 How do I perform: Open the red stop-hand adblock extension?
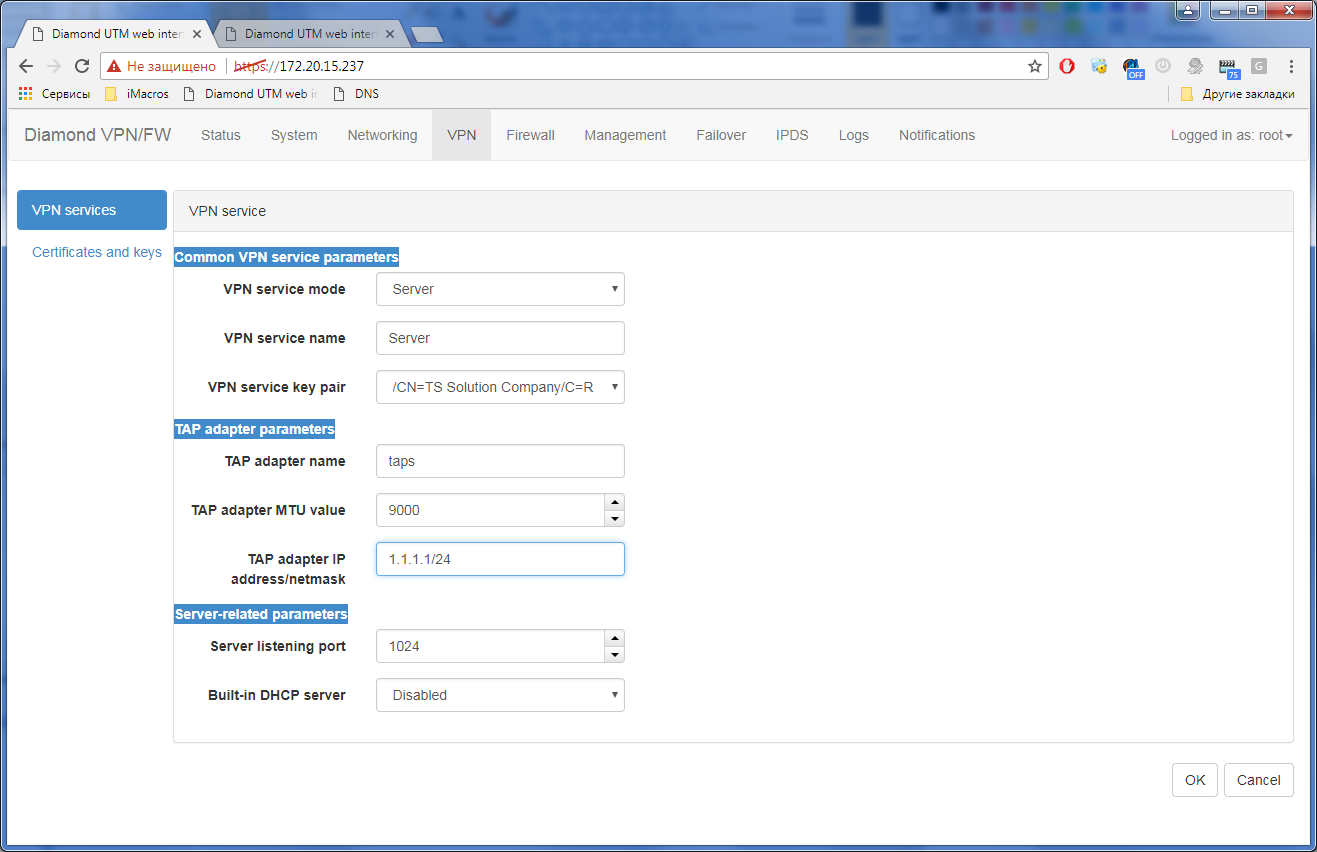[x=1067, y=66]
